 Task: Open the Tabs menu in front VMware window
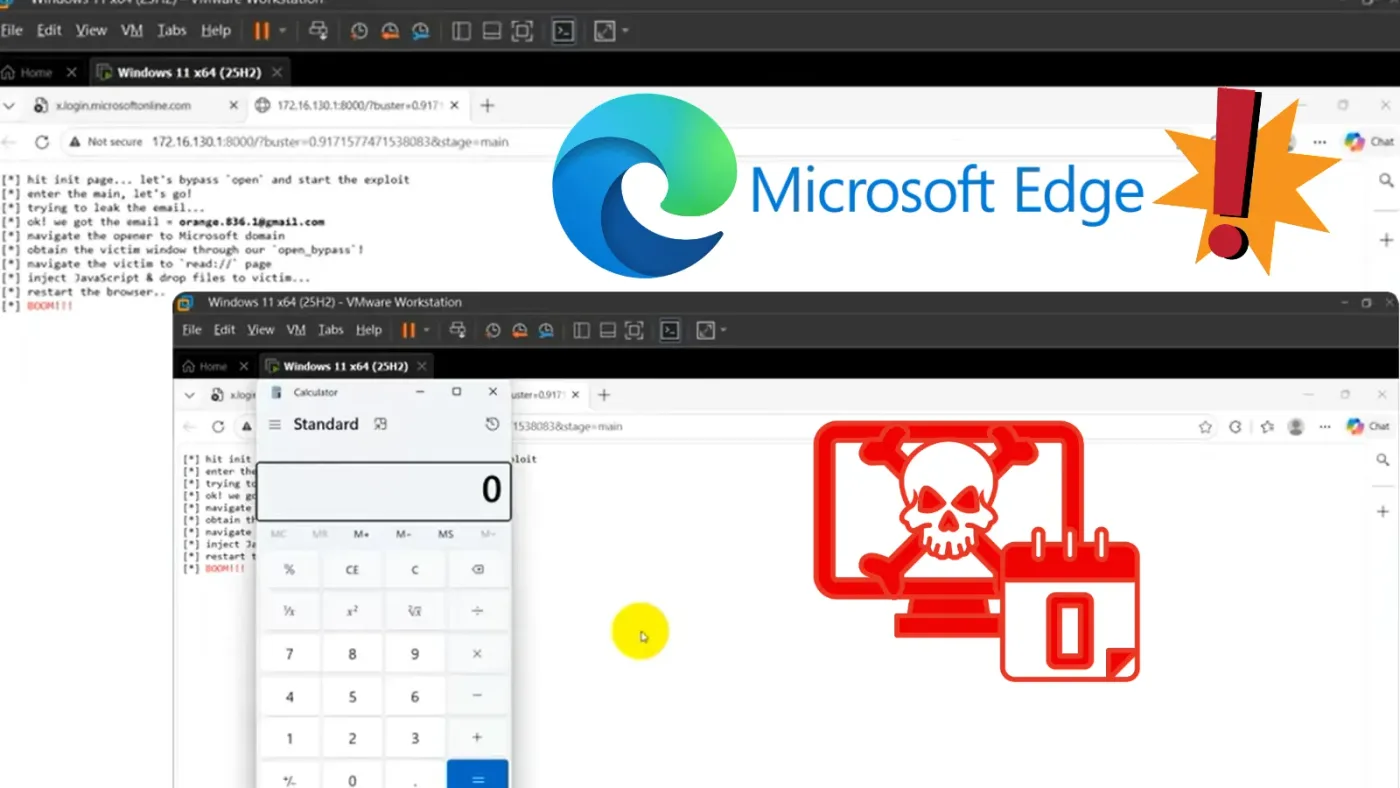pos(331,330)
